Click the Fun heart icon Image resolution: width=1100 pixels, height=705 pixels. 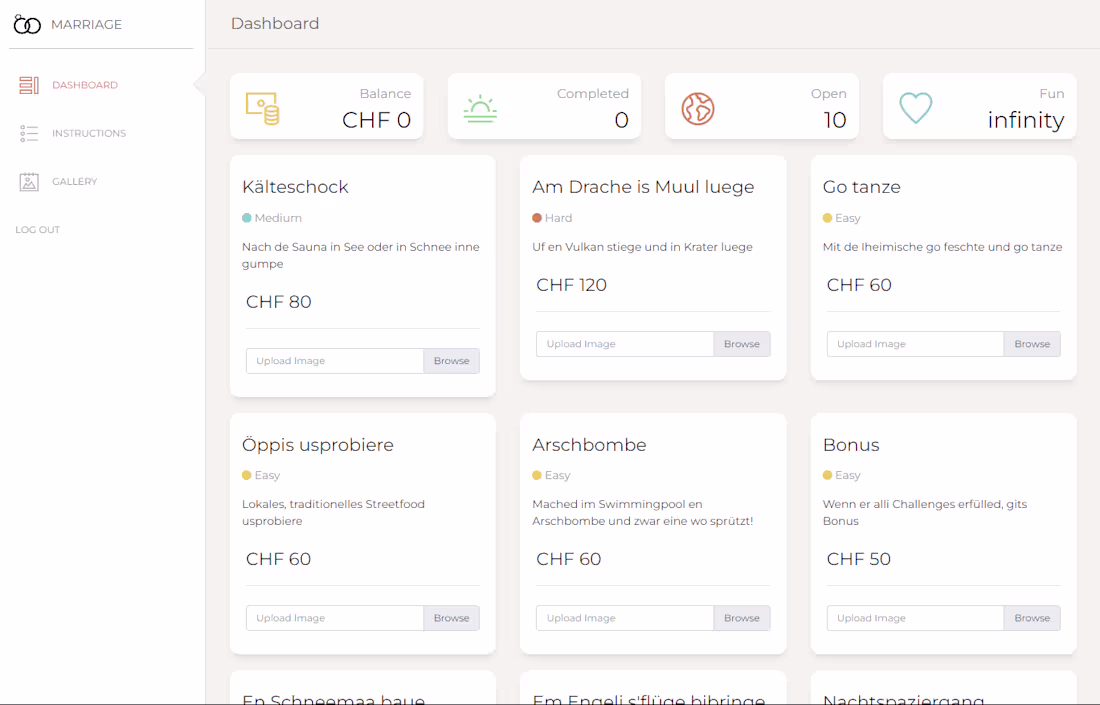click(915, 108)
